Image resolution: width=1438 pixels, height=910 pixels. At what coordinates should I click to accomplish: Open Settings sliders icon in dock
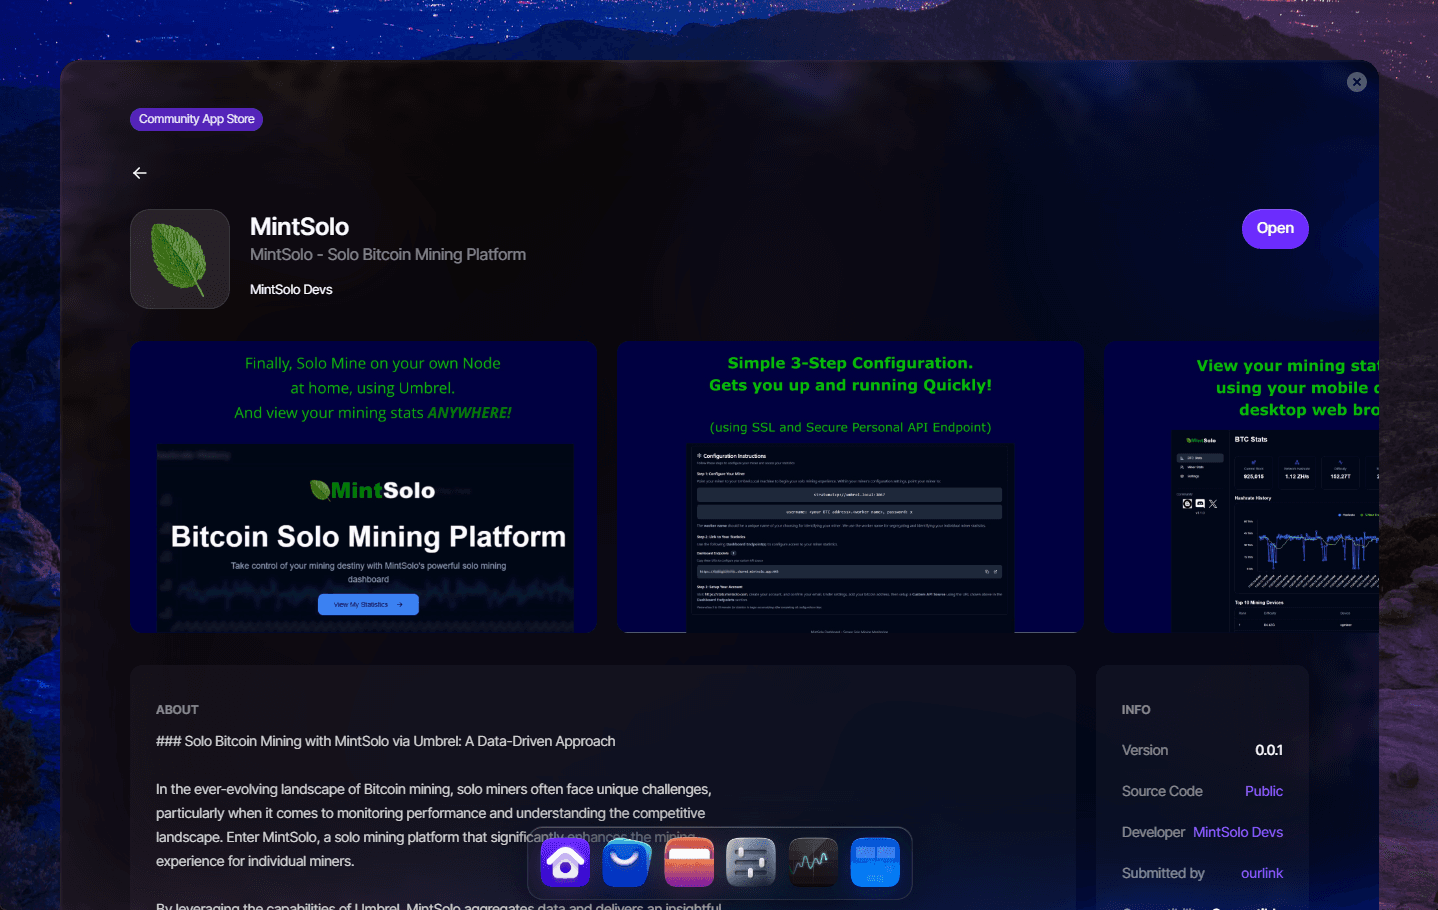tap(751, 862)
